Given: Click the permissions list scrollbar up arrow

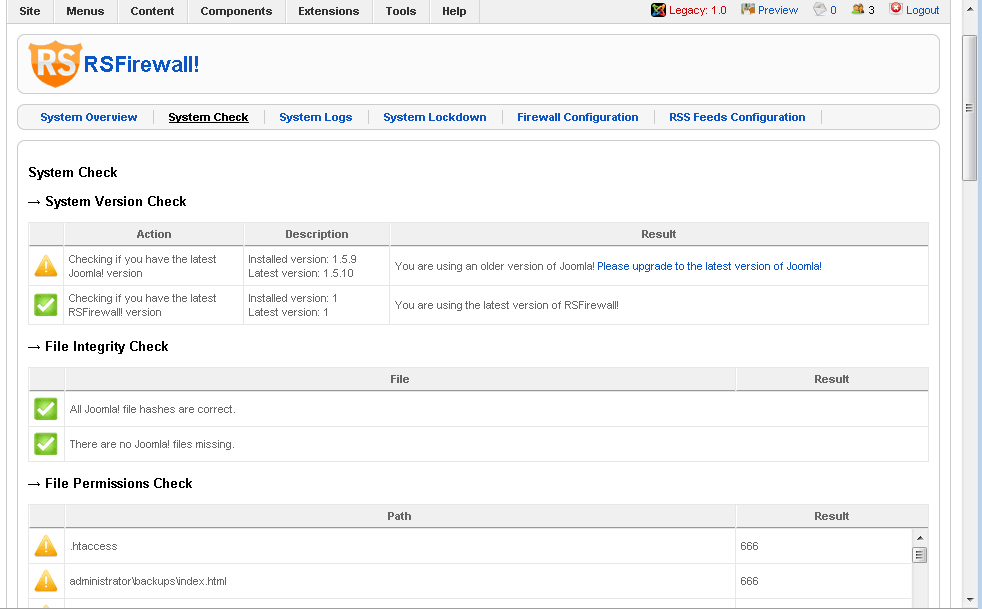Looking at the screenshot, I should [x=919, y=538].
